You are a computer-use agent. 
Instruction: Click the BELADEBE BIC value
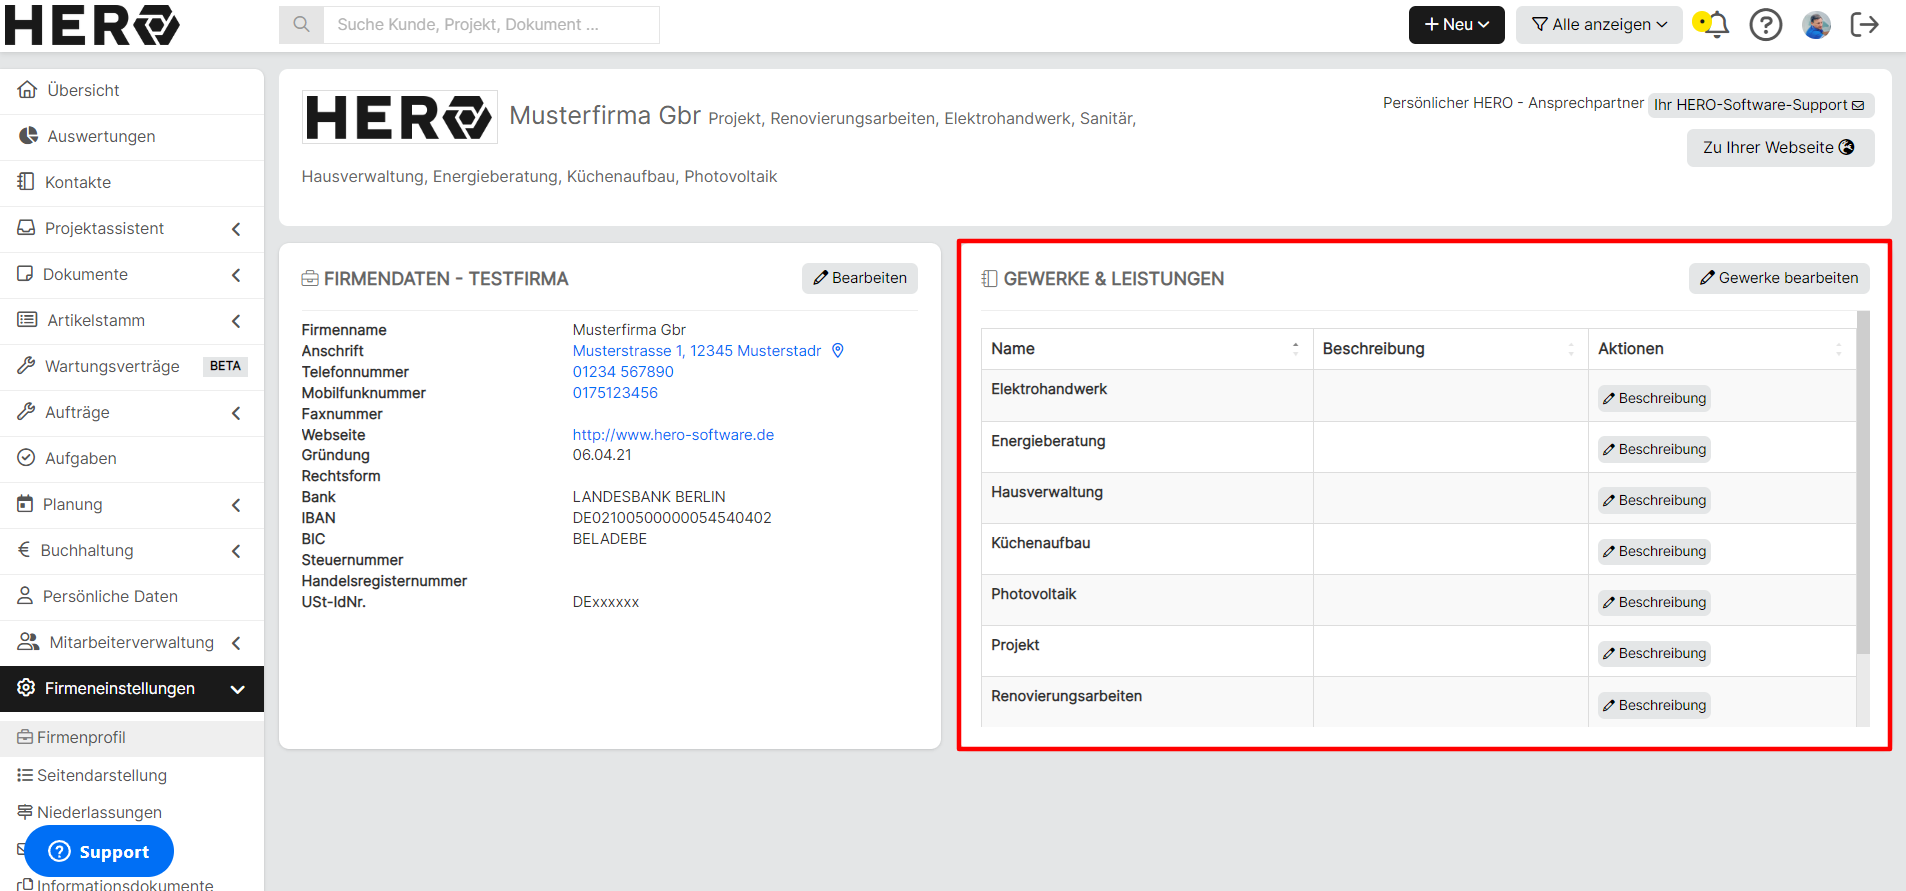(610, 539)
